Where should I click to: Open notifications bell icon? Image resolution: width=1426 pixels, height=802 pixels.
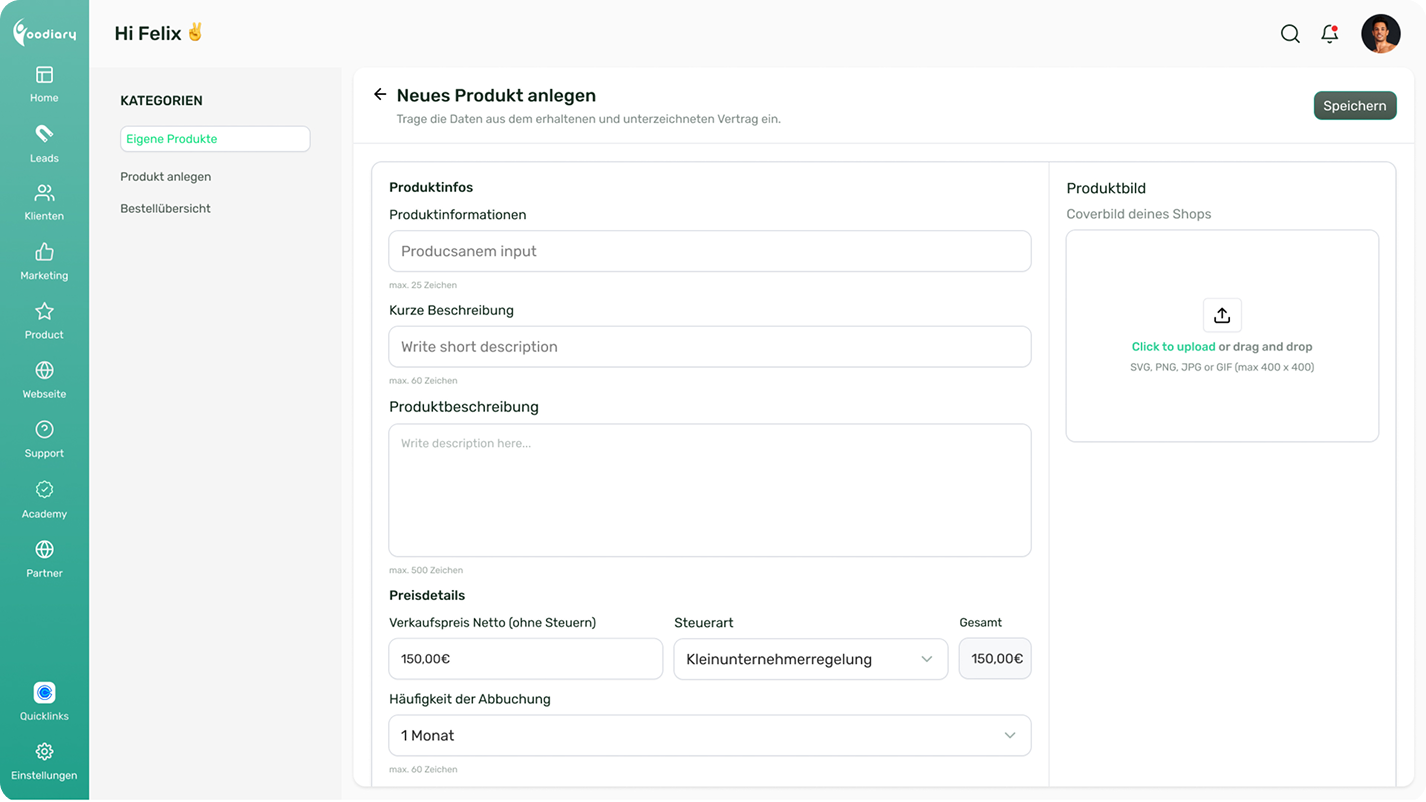pos(1329,34)
